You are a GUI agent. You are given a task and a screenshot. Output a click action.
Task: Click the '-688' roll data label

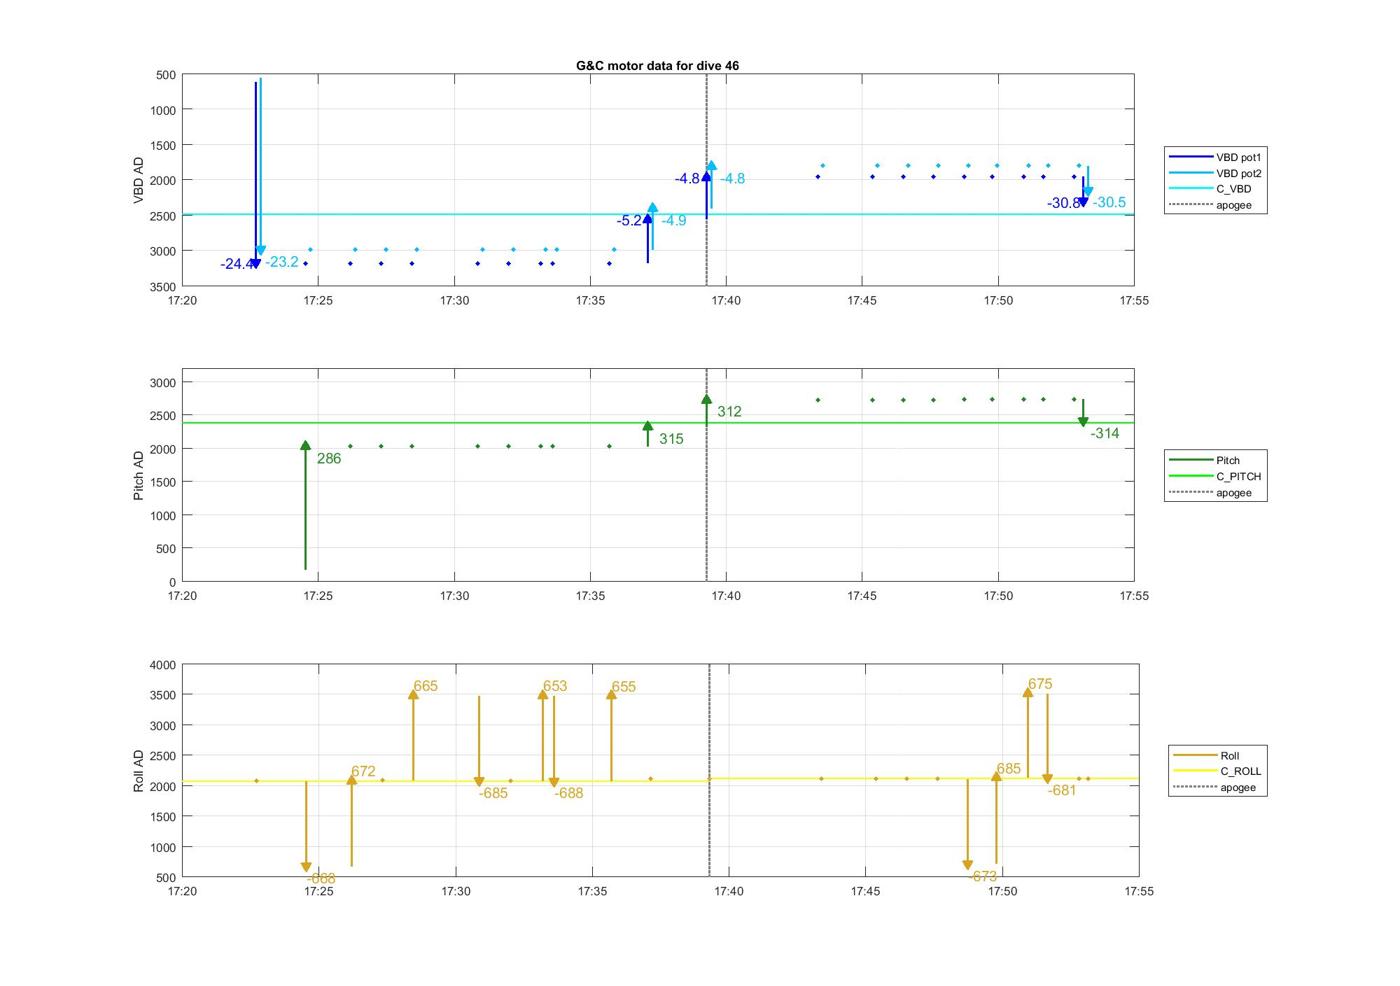pyautogui.click(x=568, y=793)
